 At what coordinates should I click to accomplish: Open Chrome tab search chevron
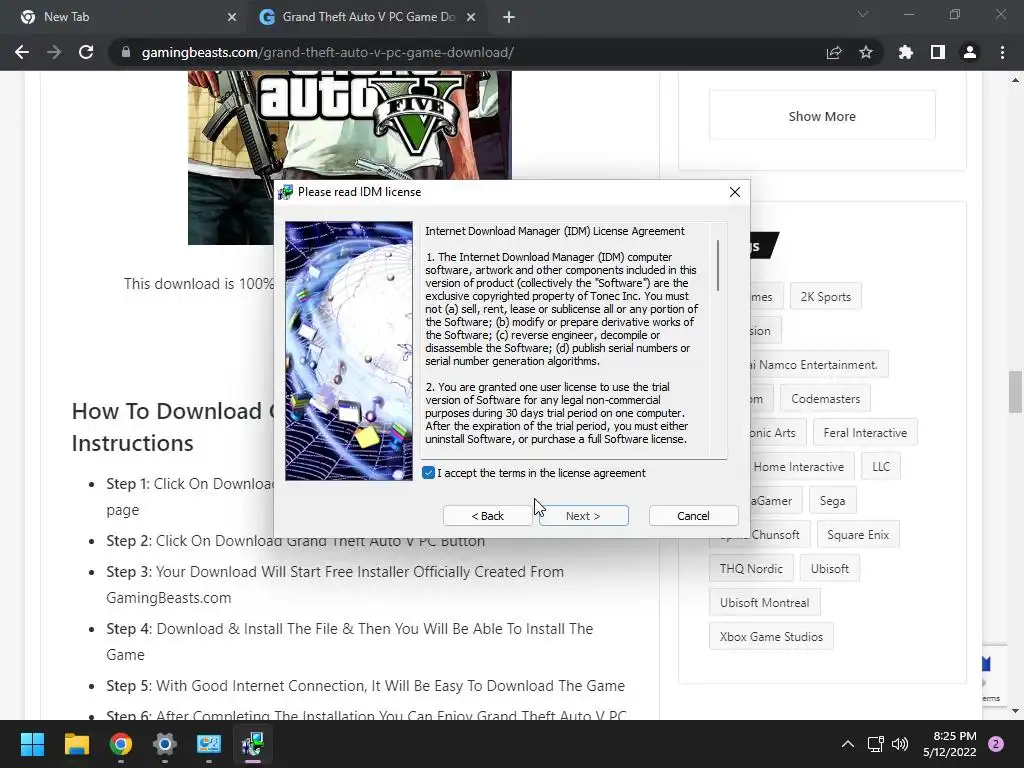click(x=863, y=14)
